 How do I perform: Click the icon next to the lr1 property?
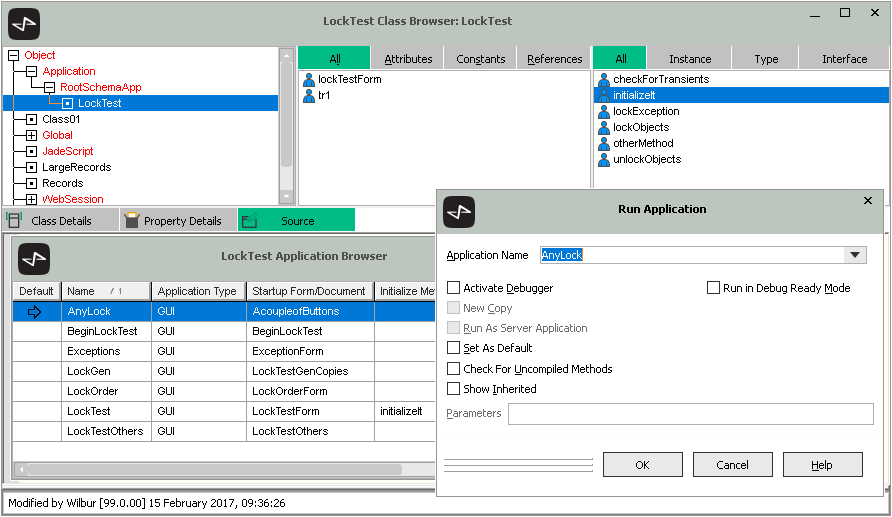click(309, 96)
